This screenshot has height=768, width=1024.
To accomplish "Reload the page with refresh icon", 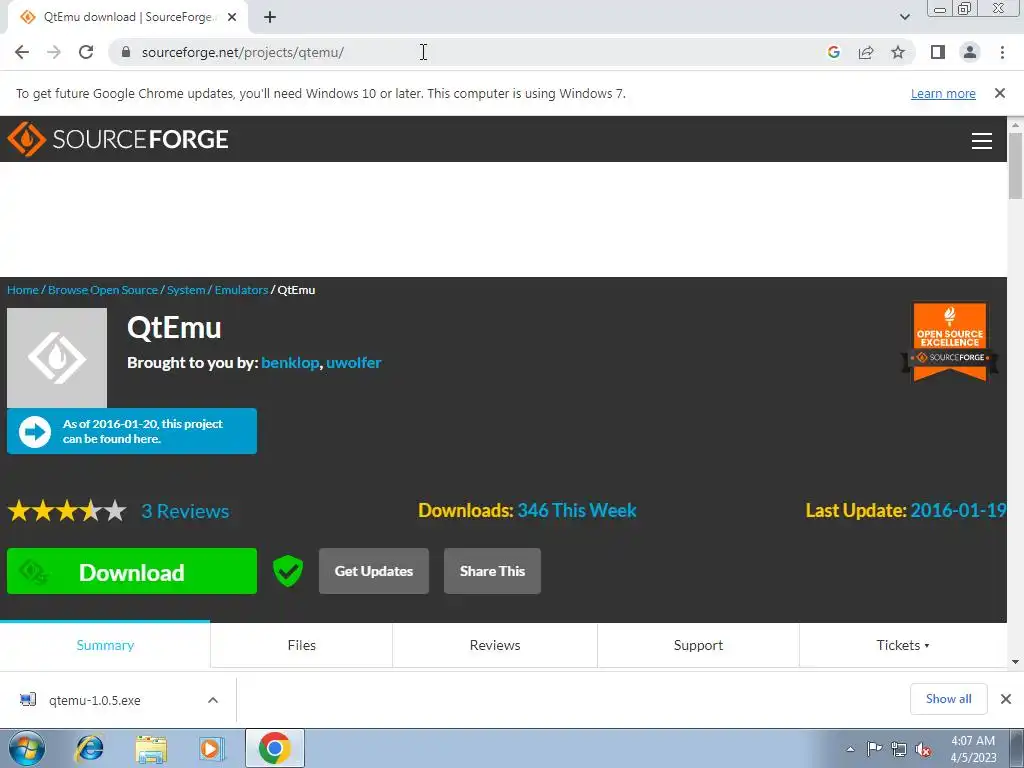I will pyautogui.click(x=86, y=52).
